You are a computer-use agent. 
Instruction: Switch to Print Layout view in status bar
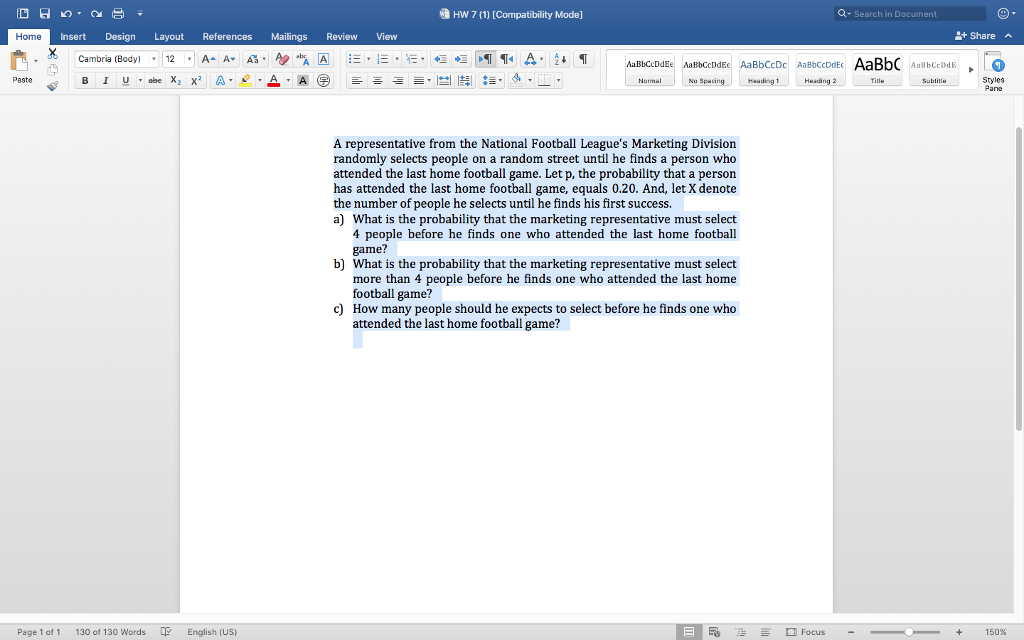click(688, 631)
